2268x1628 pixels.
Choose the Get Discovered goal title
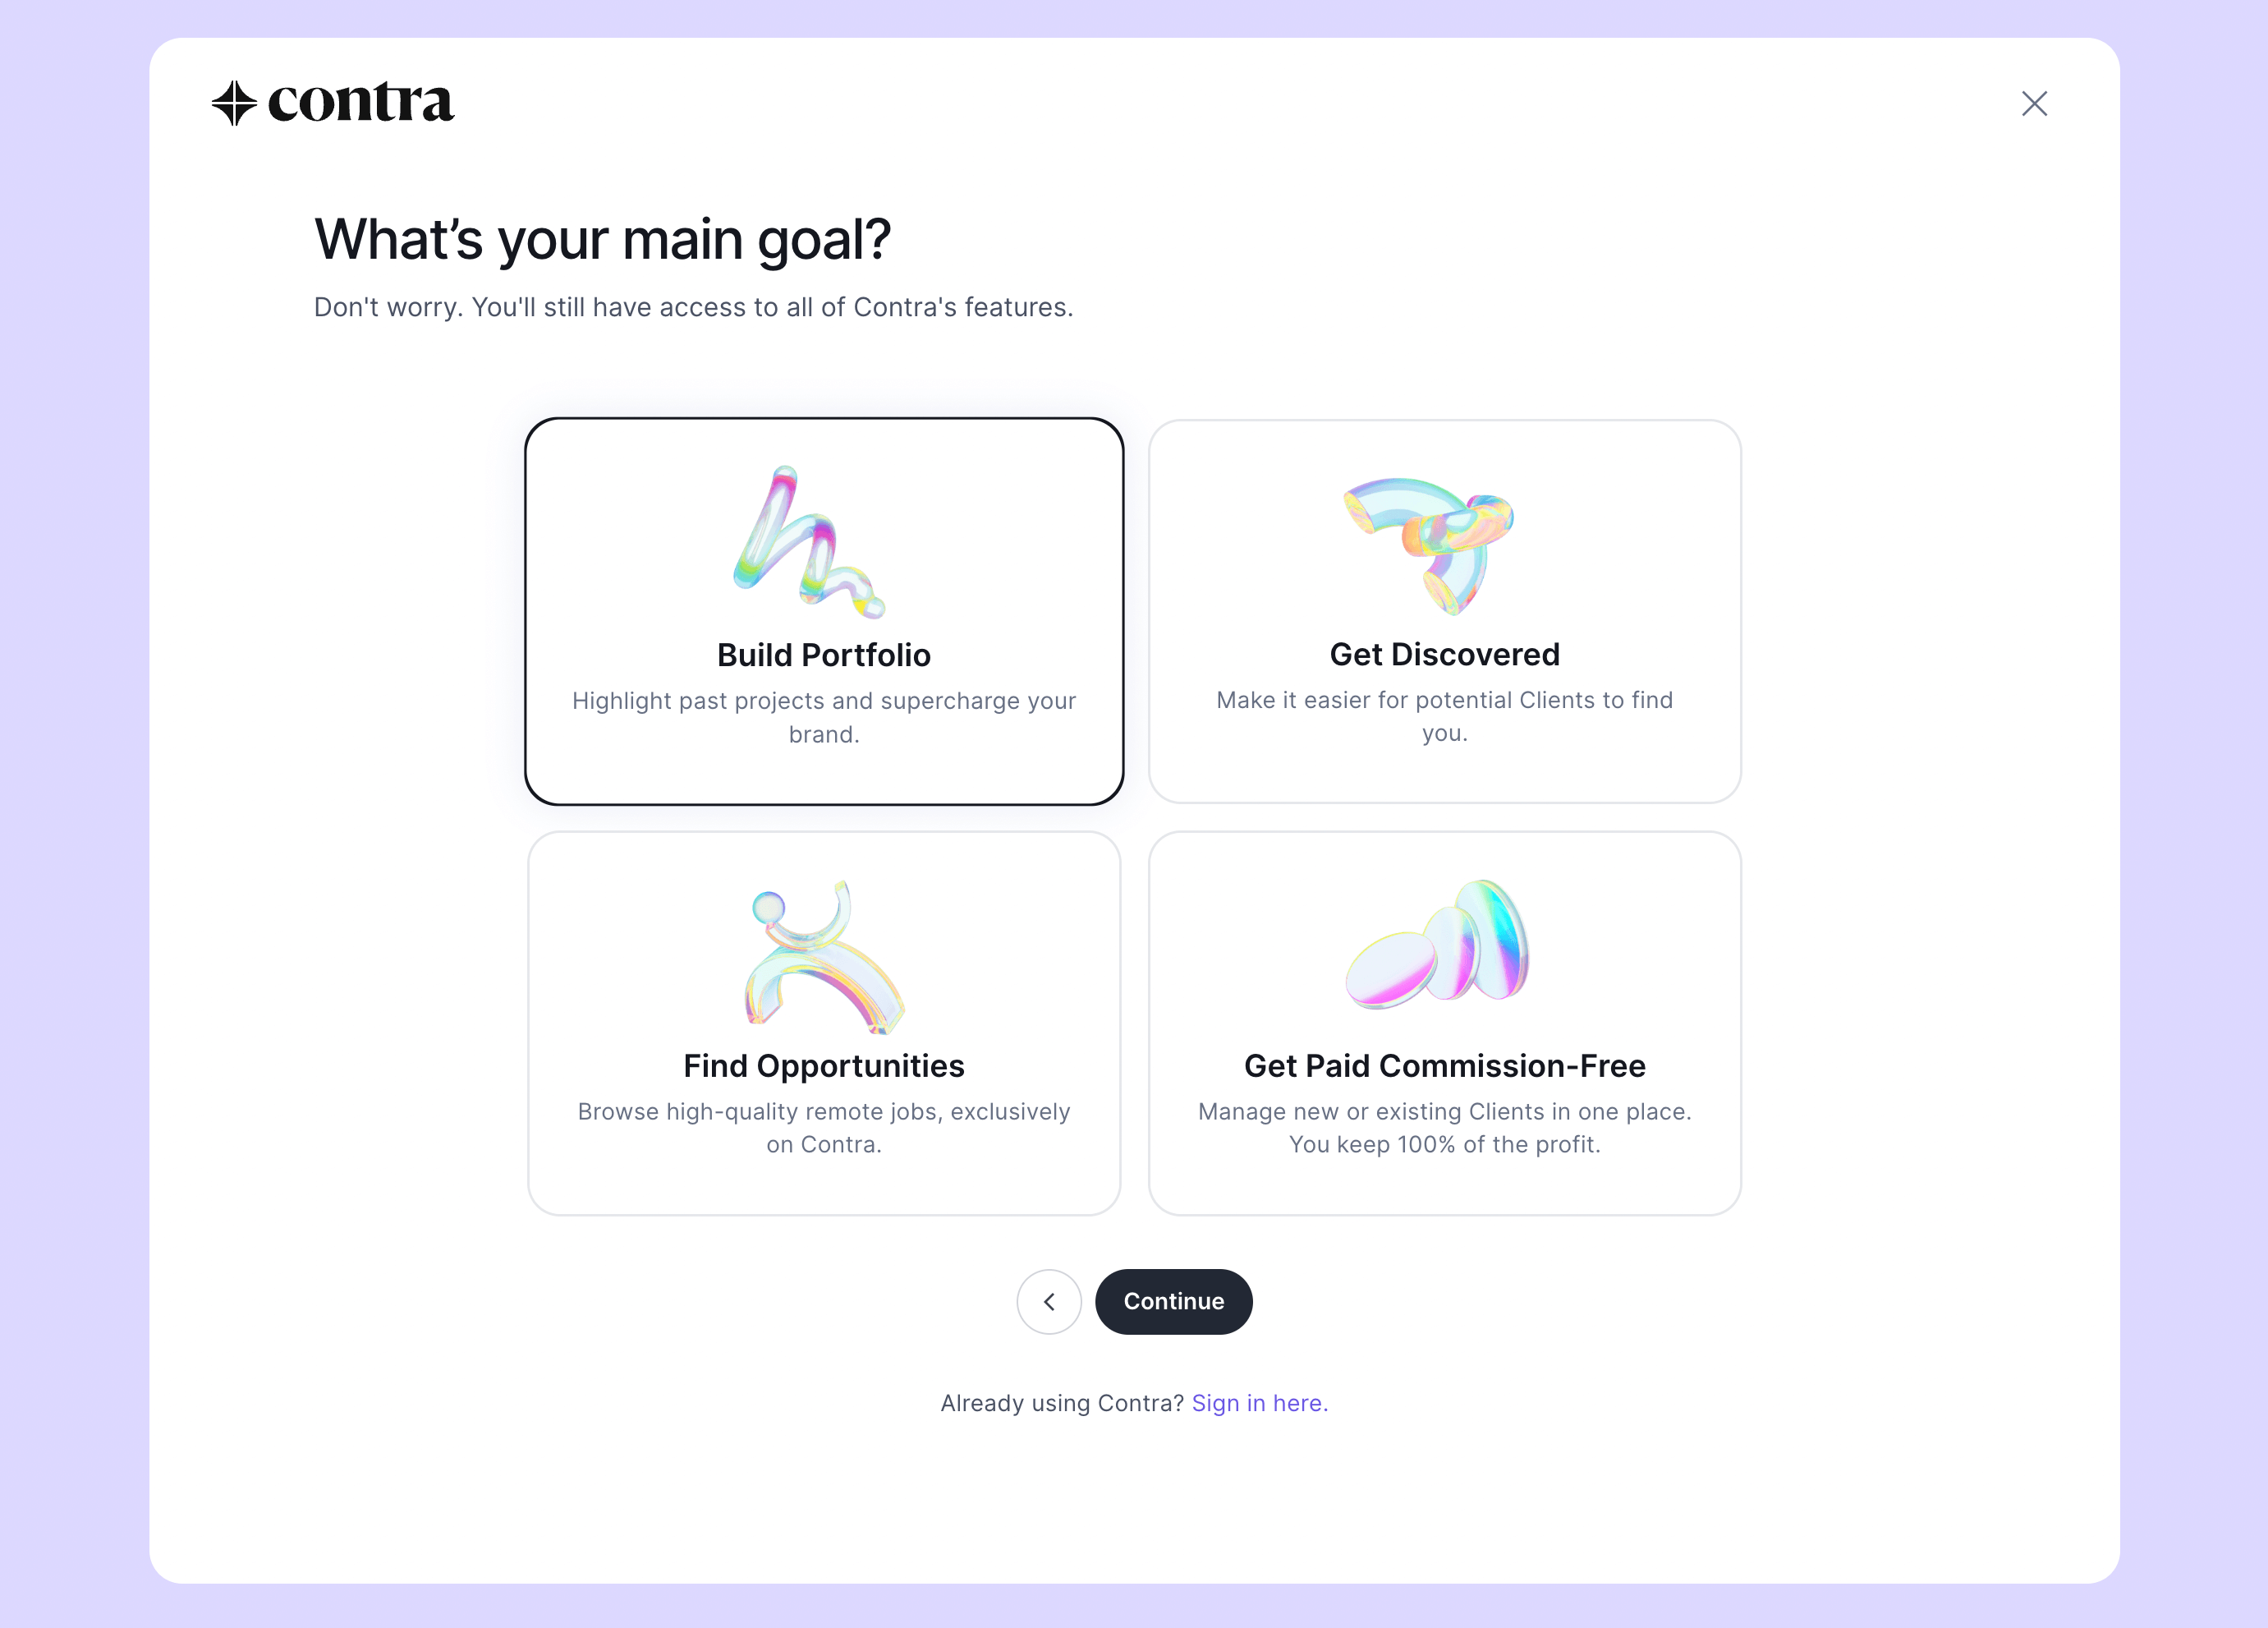tap(1444, 654)
